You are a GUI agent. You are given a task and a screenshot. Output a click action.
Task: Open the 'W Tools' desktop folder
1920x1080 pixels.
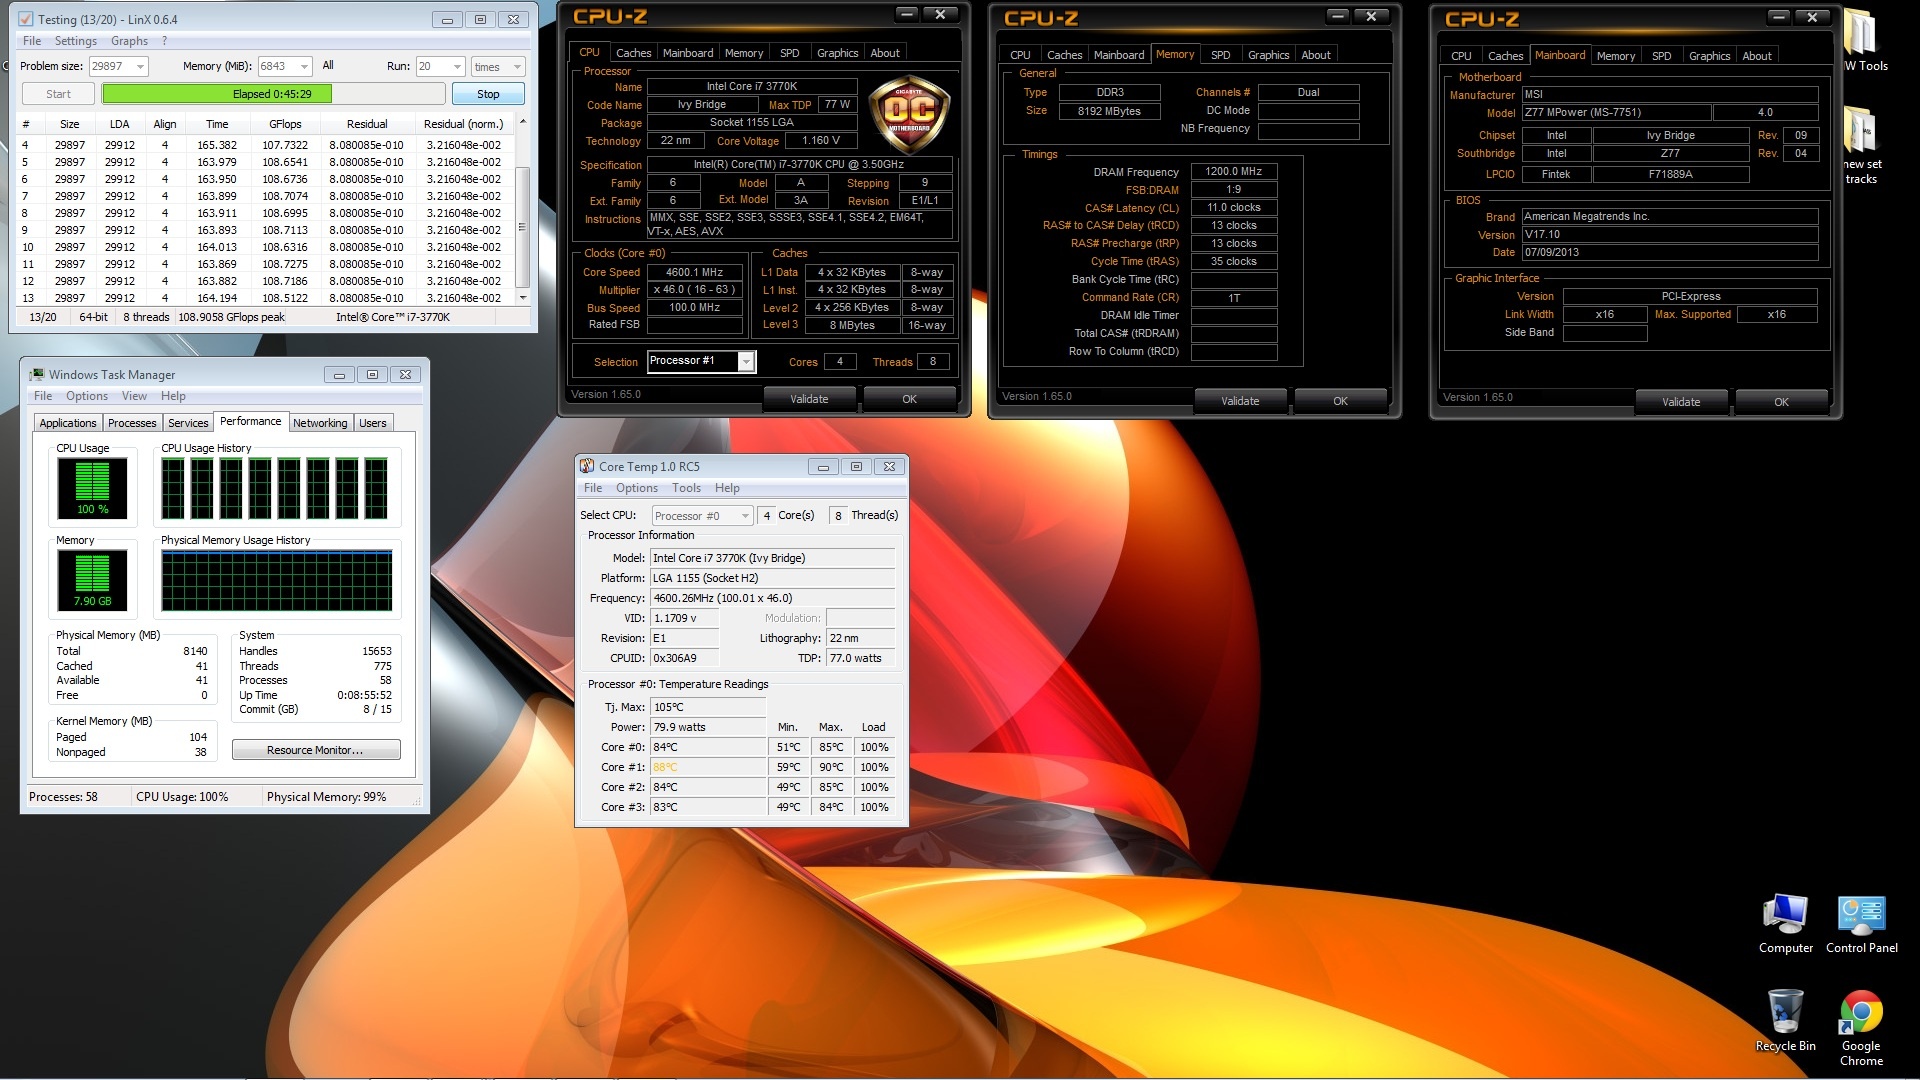tap(1864, 40)
